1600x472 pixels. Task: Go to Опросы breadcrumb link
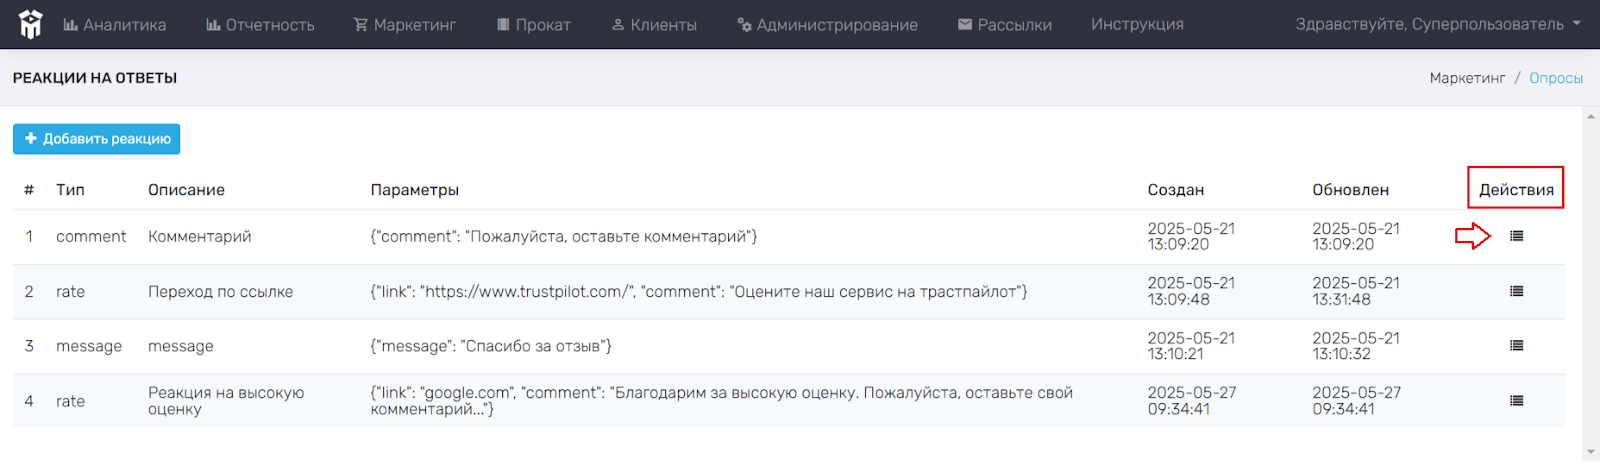click(1556, 78)
